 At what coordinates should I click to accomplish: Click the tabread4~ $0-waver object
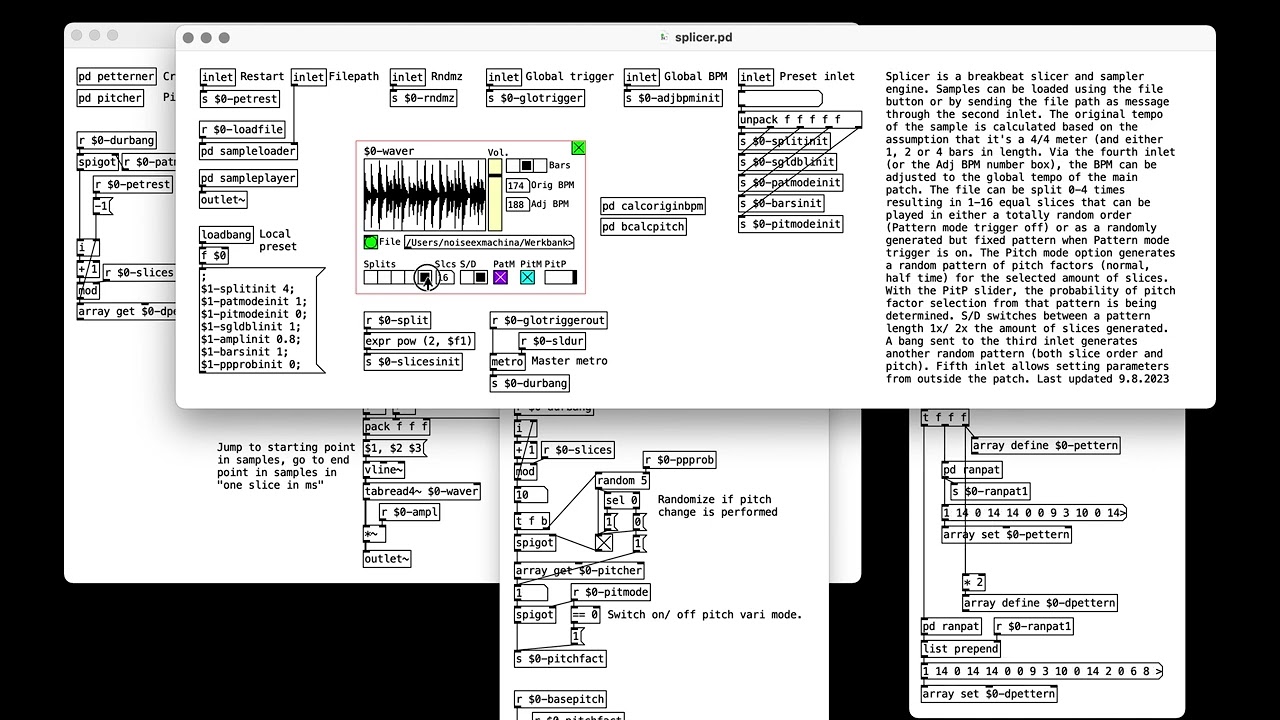(x=422, y=491)
